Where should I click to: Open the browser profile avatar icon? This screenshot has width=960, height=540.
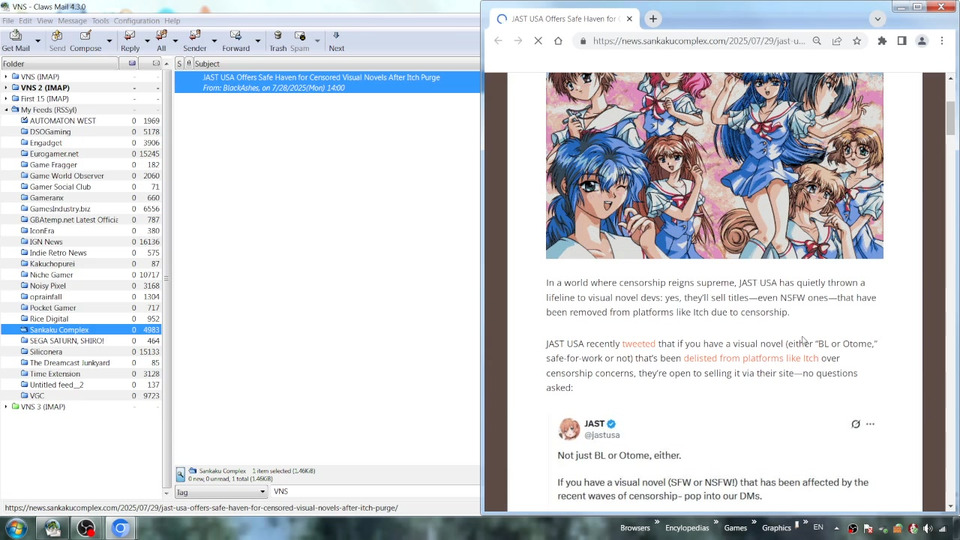coord(921,41)
